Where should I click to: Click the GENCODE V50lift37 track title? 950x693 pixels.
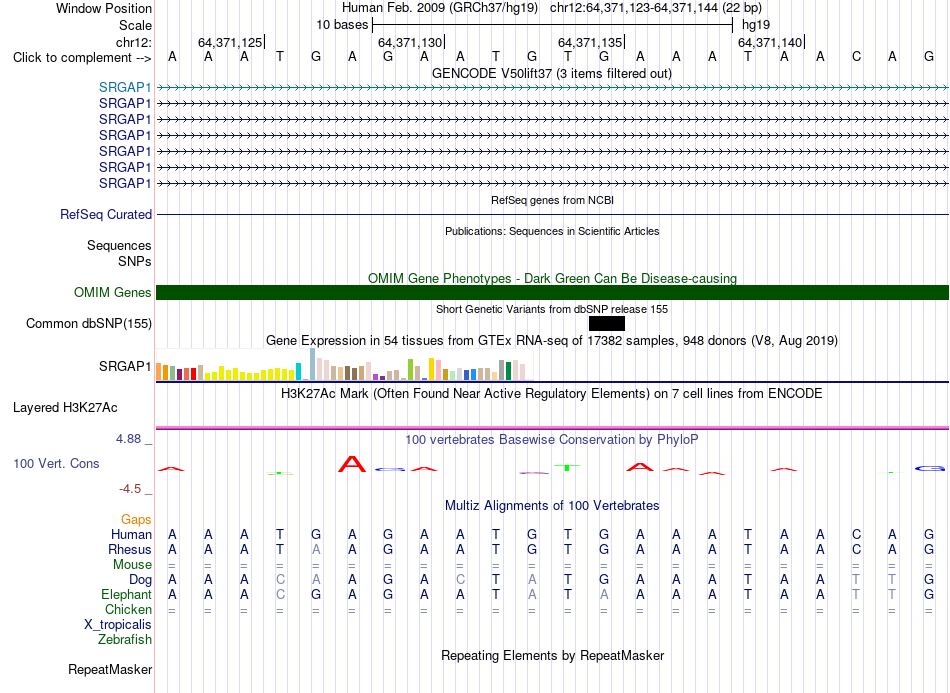coord(552,74)
